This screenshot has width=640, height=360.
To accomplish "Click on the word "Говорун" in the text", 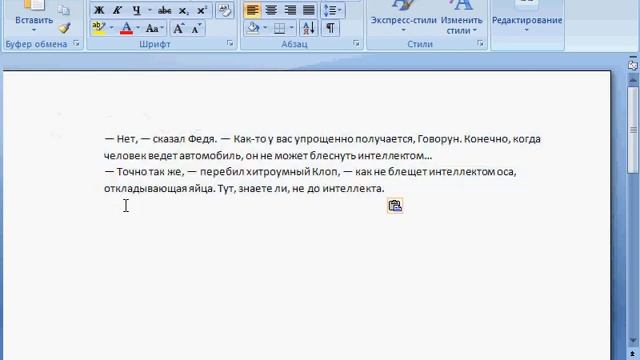I will (439, 139).
